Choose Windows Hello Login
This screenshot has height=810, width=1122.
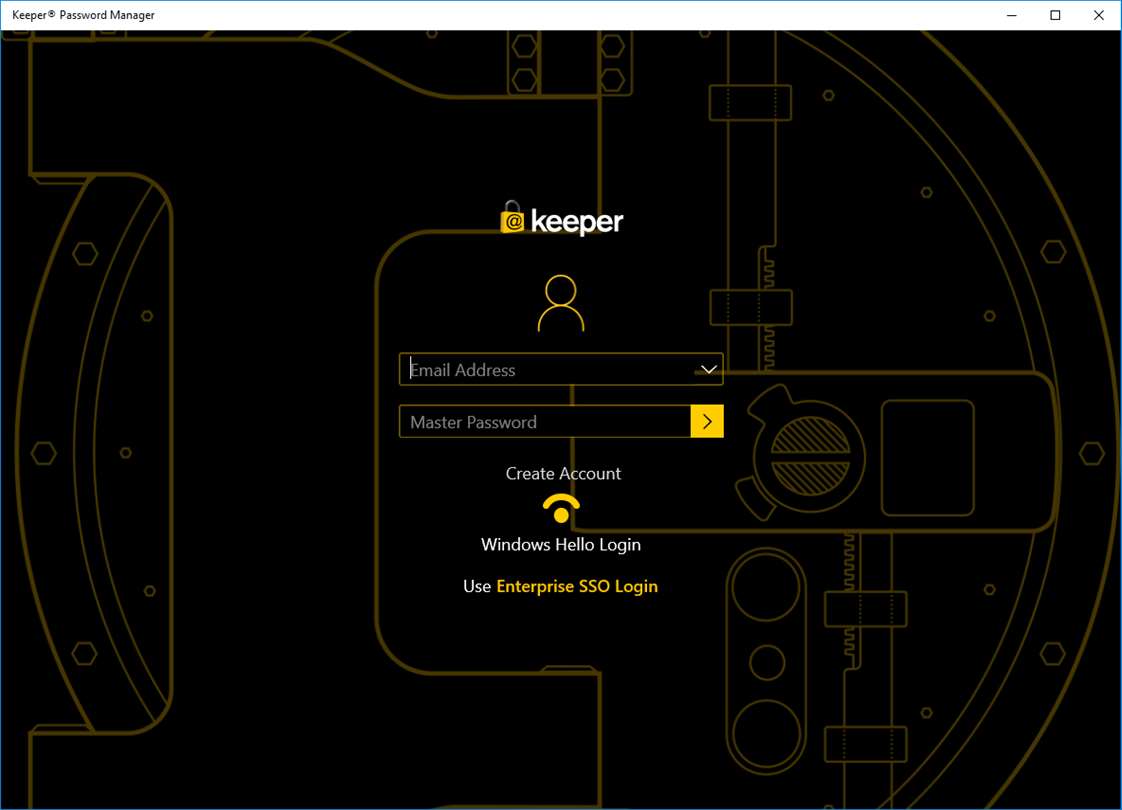[561, 545]
